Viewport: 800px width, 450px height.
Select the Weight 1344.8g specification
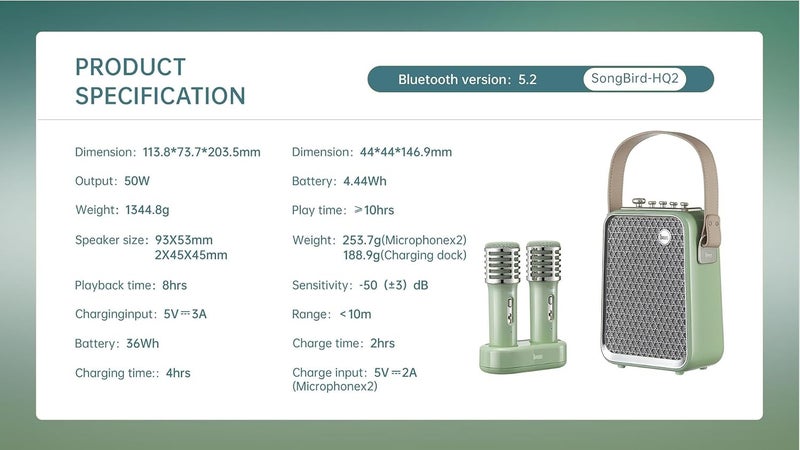[122, 210]
